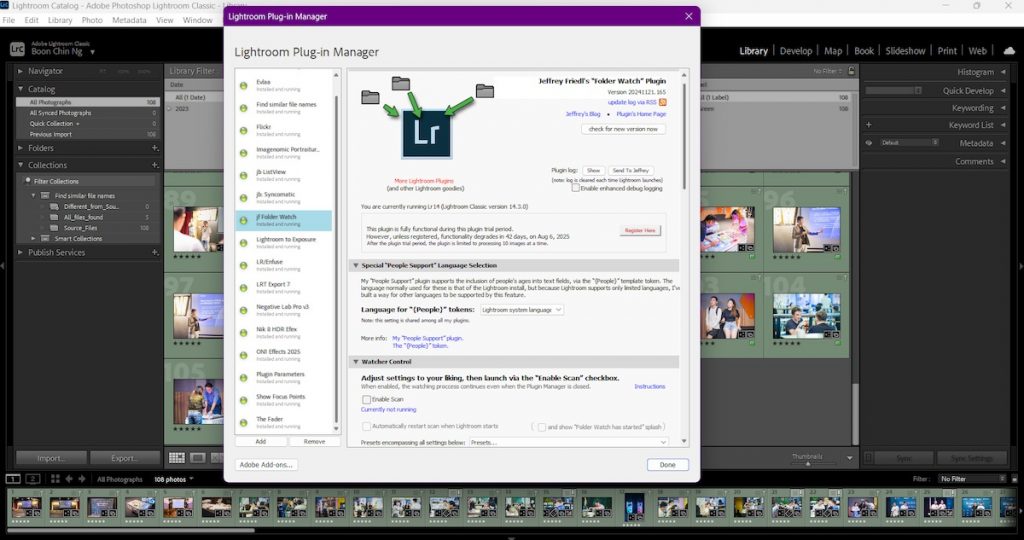This screenshot has width=1024, height=540.
Task: Click Send To Jeffrey button
Action: point(630,170)
